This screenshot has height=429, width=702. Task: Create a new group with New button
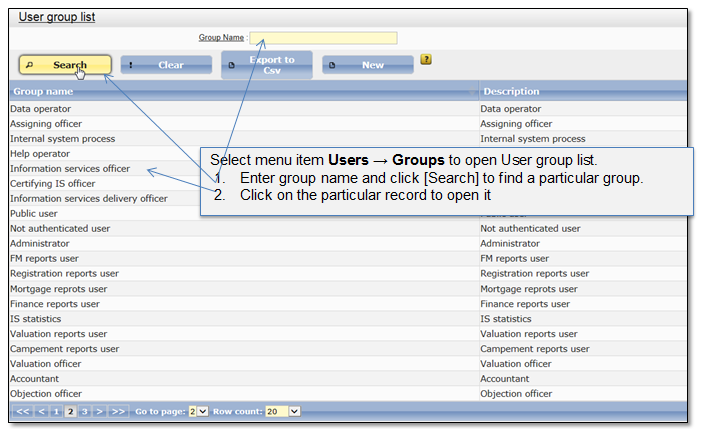click(367, 65)
